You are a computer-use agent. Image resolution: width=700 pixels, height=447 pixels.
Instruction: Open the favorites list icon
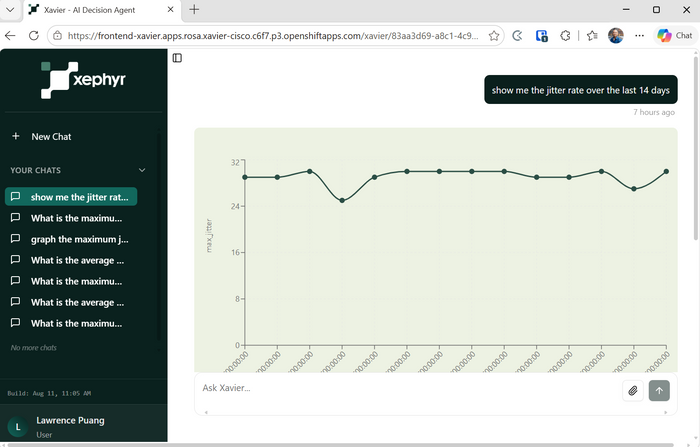click(x=592, y=36)
